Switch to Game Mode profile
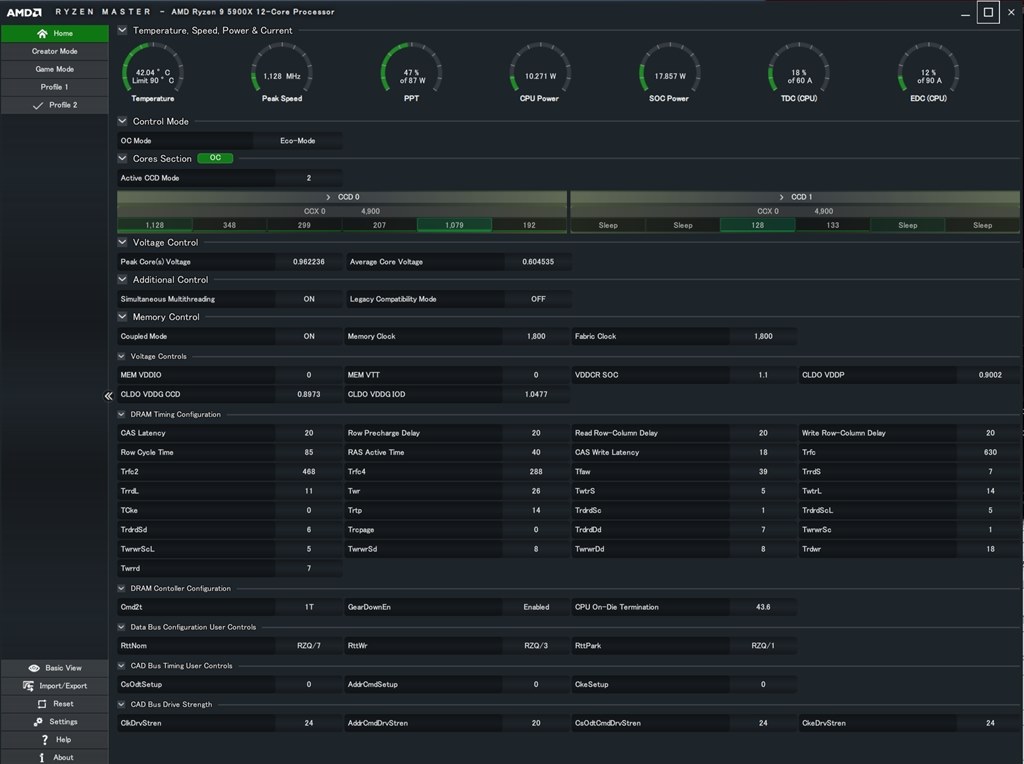 pyautogui.click(x=55, y=69)
